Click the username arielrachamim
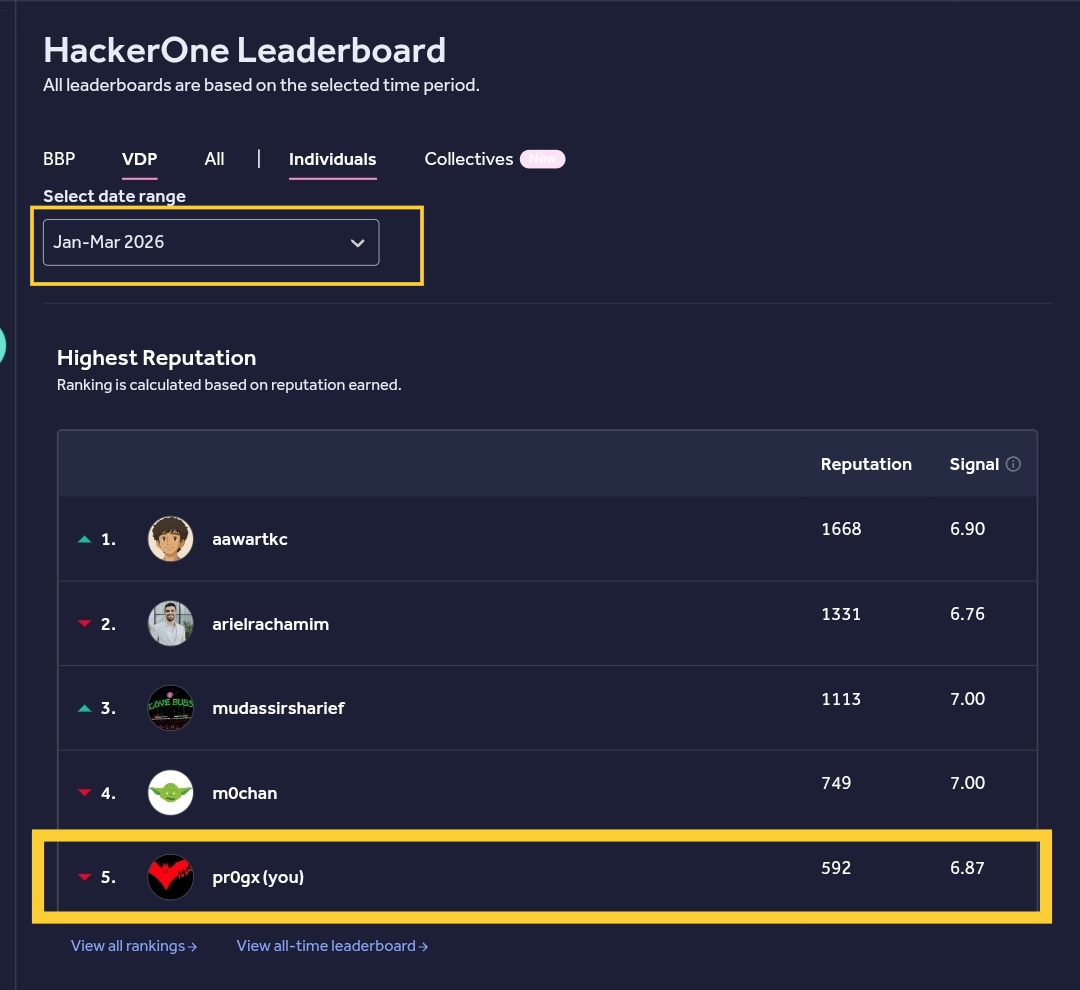 point(271,624)
